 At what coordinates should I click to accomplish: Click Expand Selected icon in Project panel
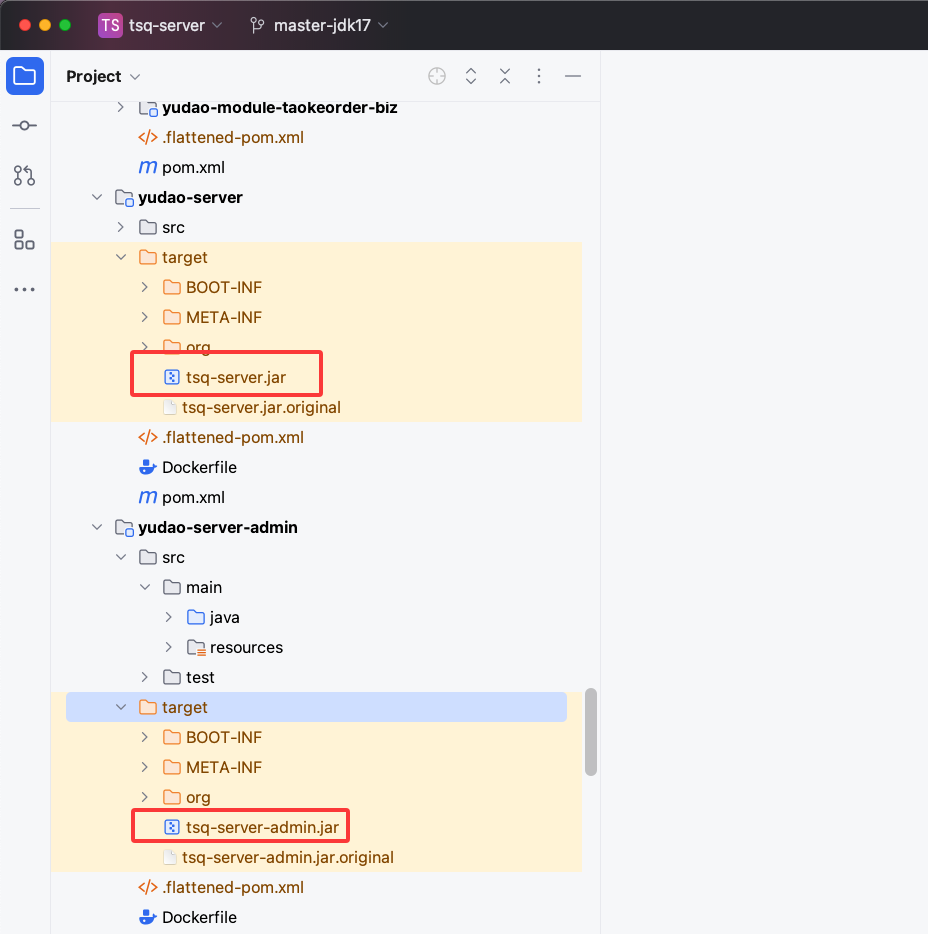point(471,76)
